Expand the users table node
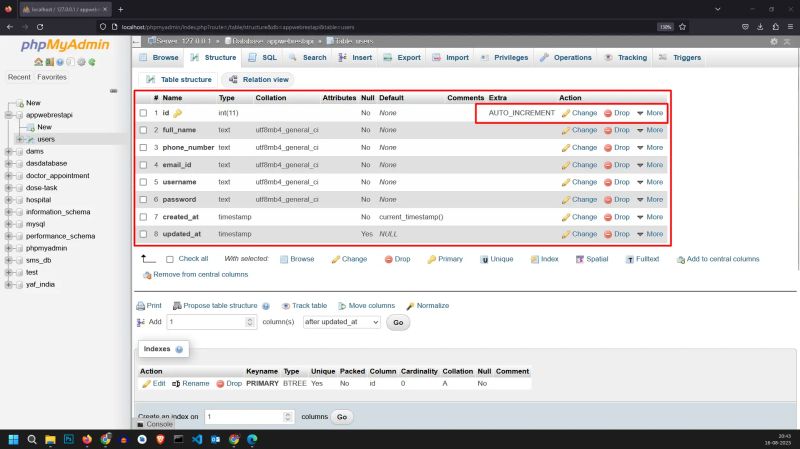Viewport: 800px width, 449px height. pos(19,139)
